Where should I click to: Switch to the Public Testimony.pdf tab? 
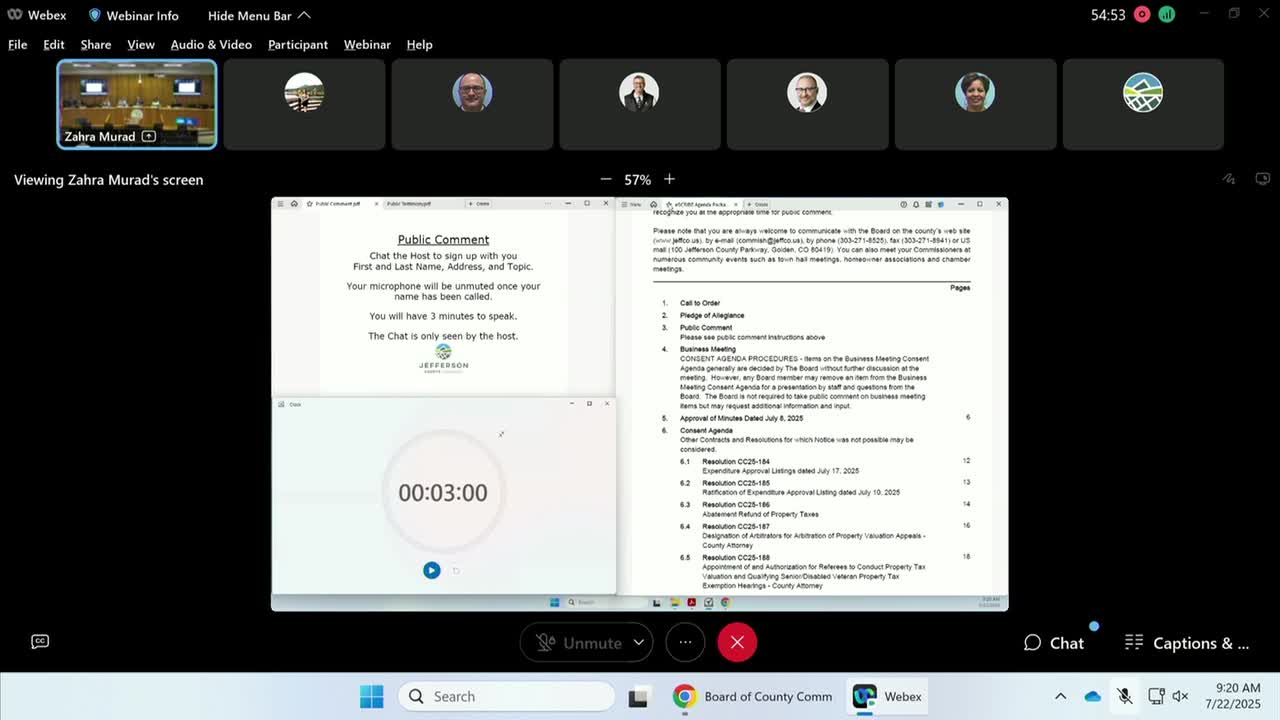pos(409,204)
